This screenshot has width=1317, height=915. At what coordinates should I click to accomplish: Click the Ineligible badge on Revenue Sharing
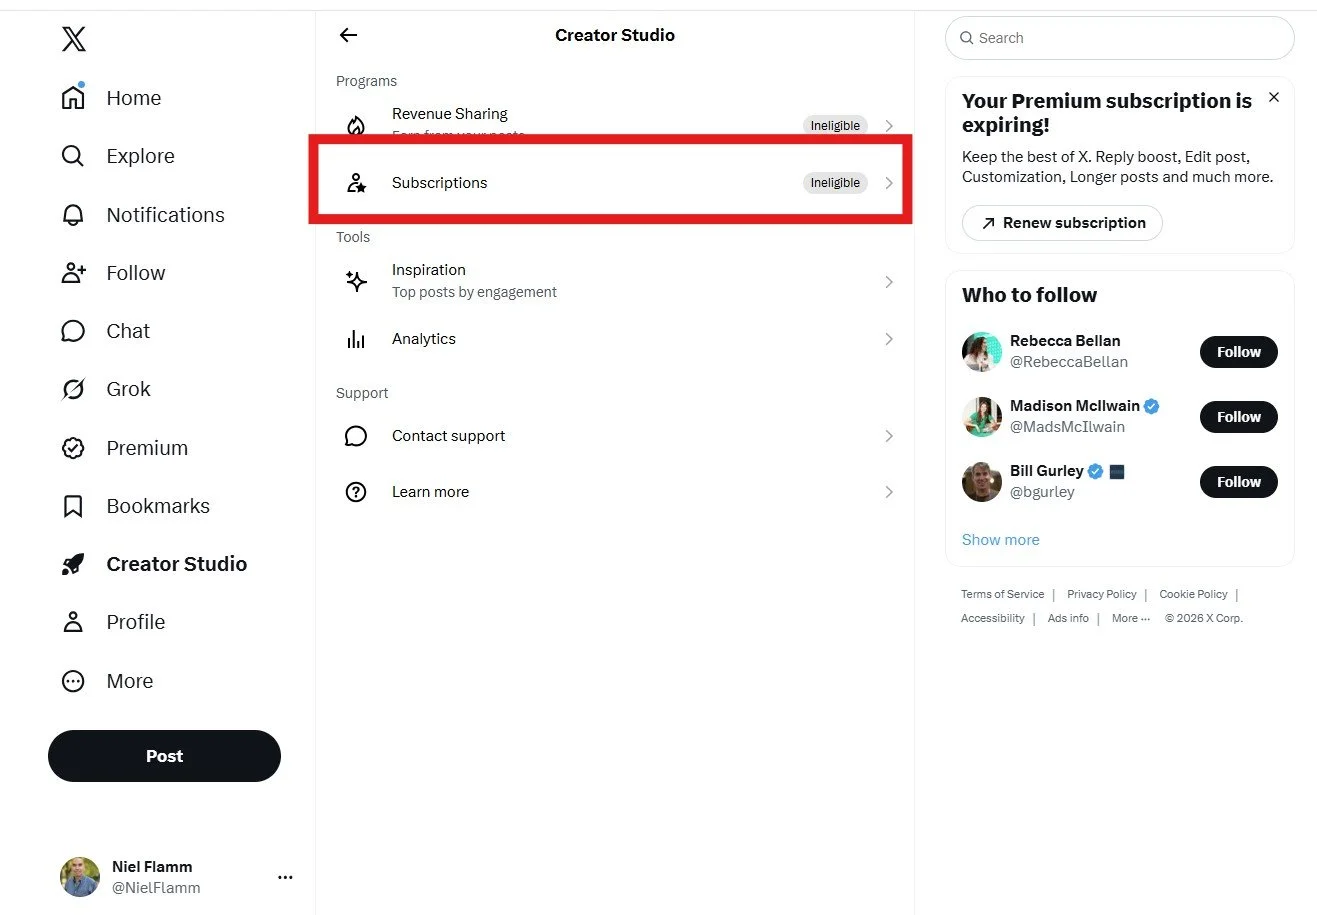[835, 126]
